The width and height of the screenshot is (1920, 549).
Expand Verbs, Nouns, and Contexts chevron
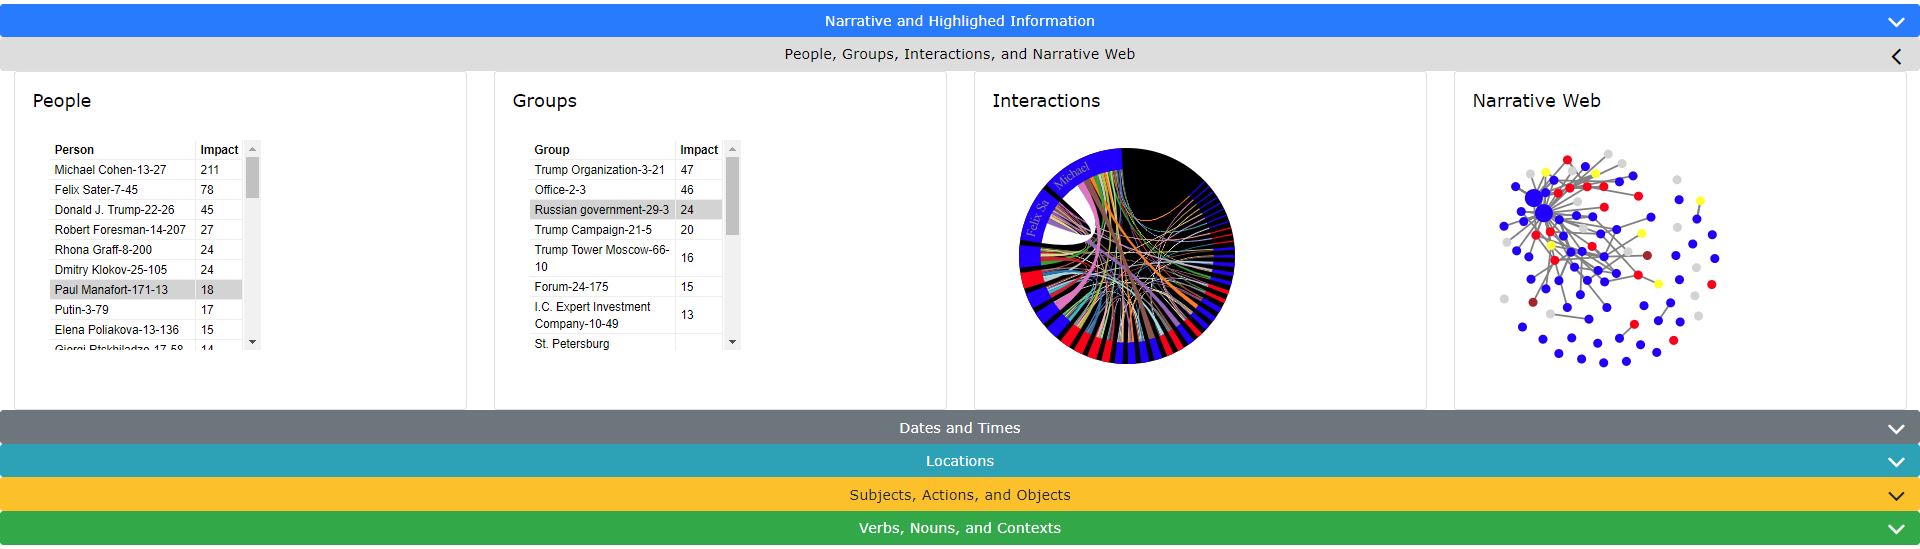[1895, 529]
